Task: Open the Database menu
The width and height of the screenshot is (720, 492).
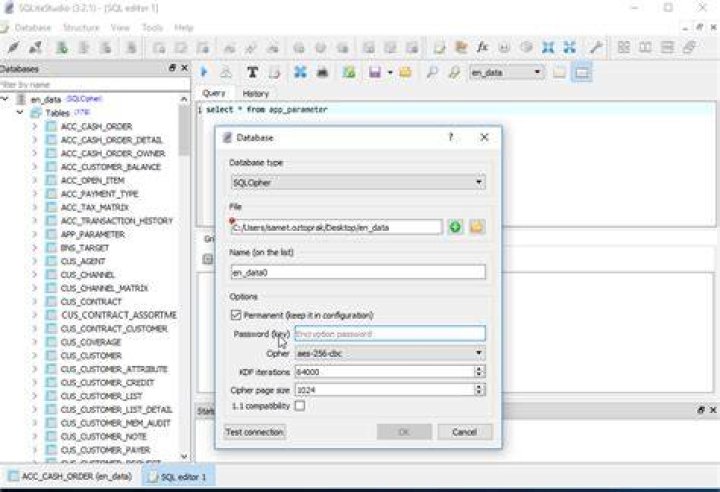Action: click(33, 28)
